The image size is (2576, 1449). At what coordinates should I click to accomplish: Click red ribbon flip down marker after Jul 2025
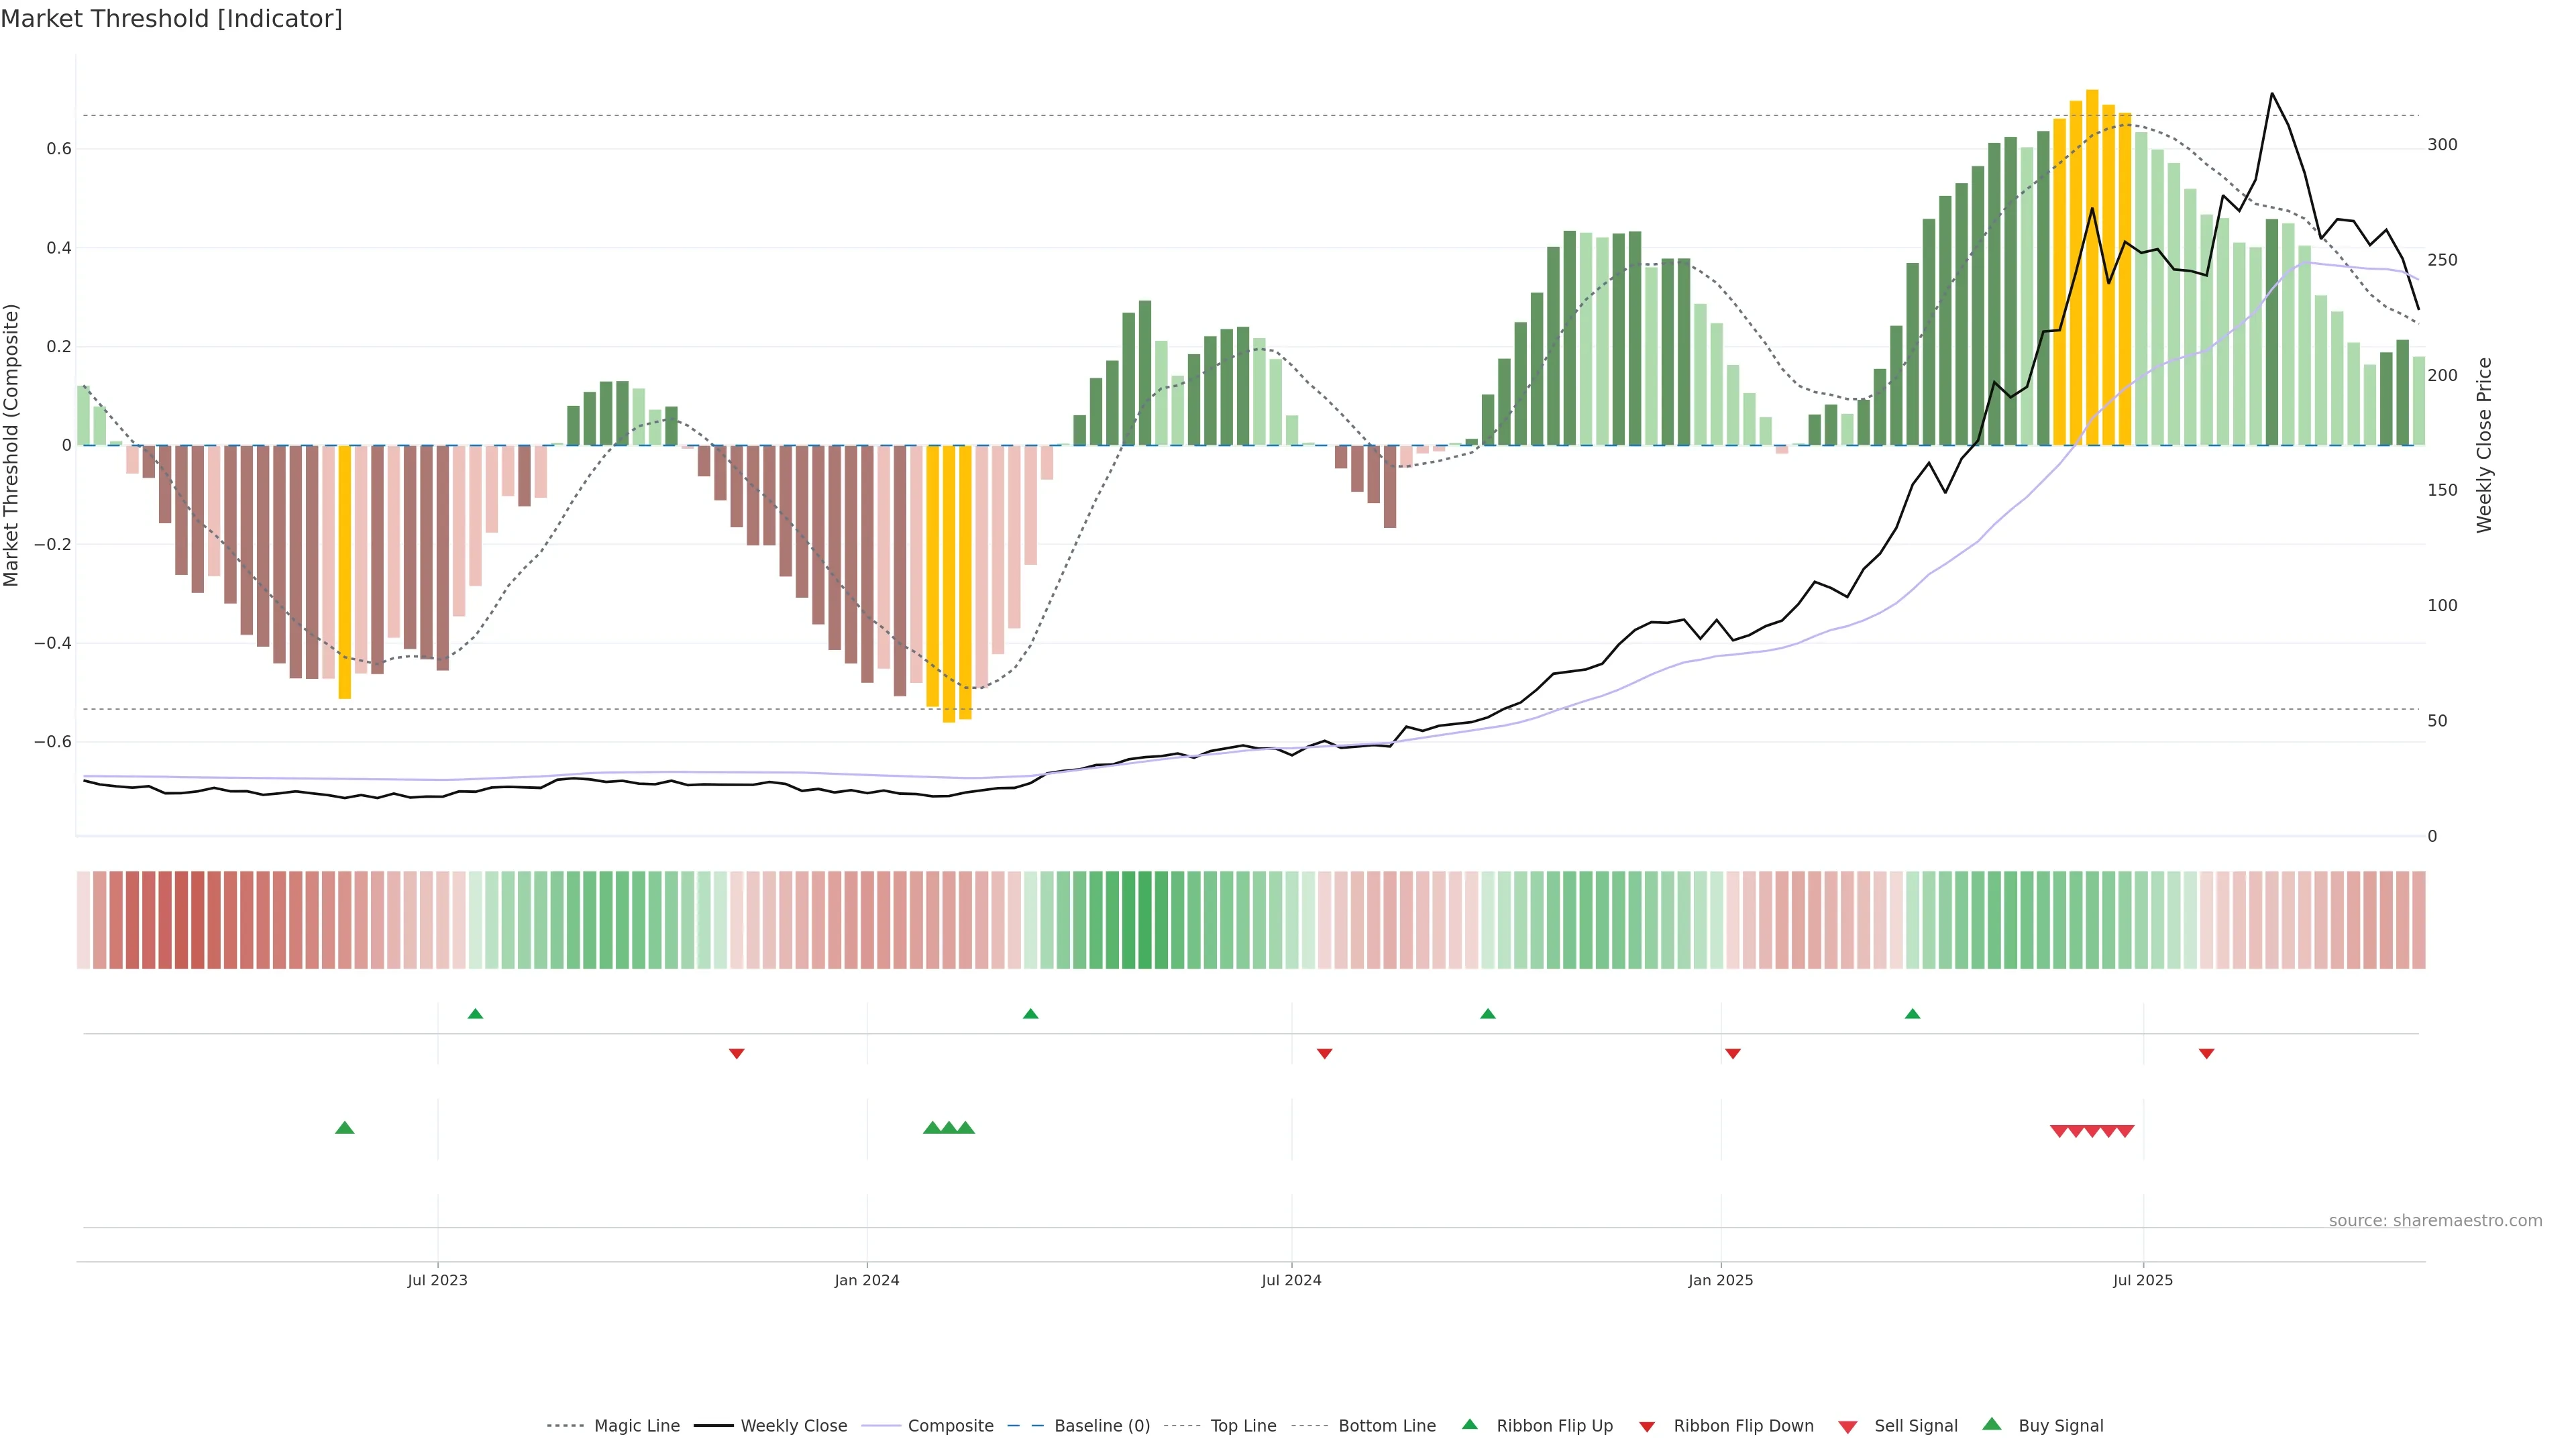(2206, 1053)
